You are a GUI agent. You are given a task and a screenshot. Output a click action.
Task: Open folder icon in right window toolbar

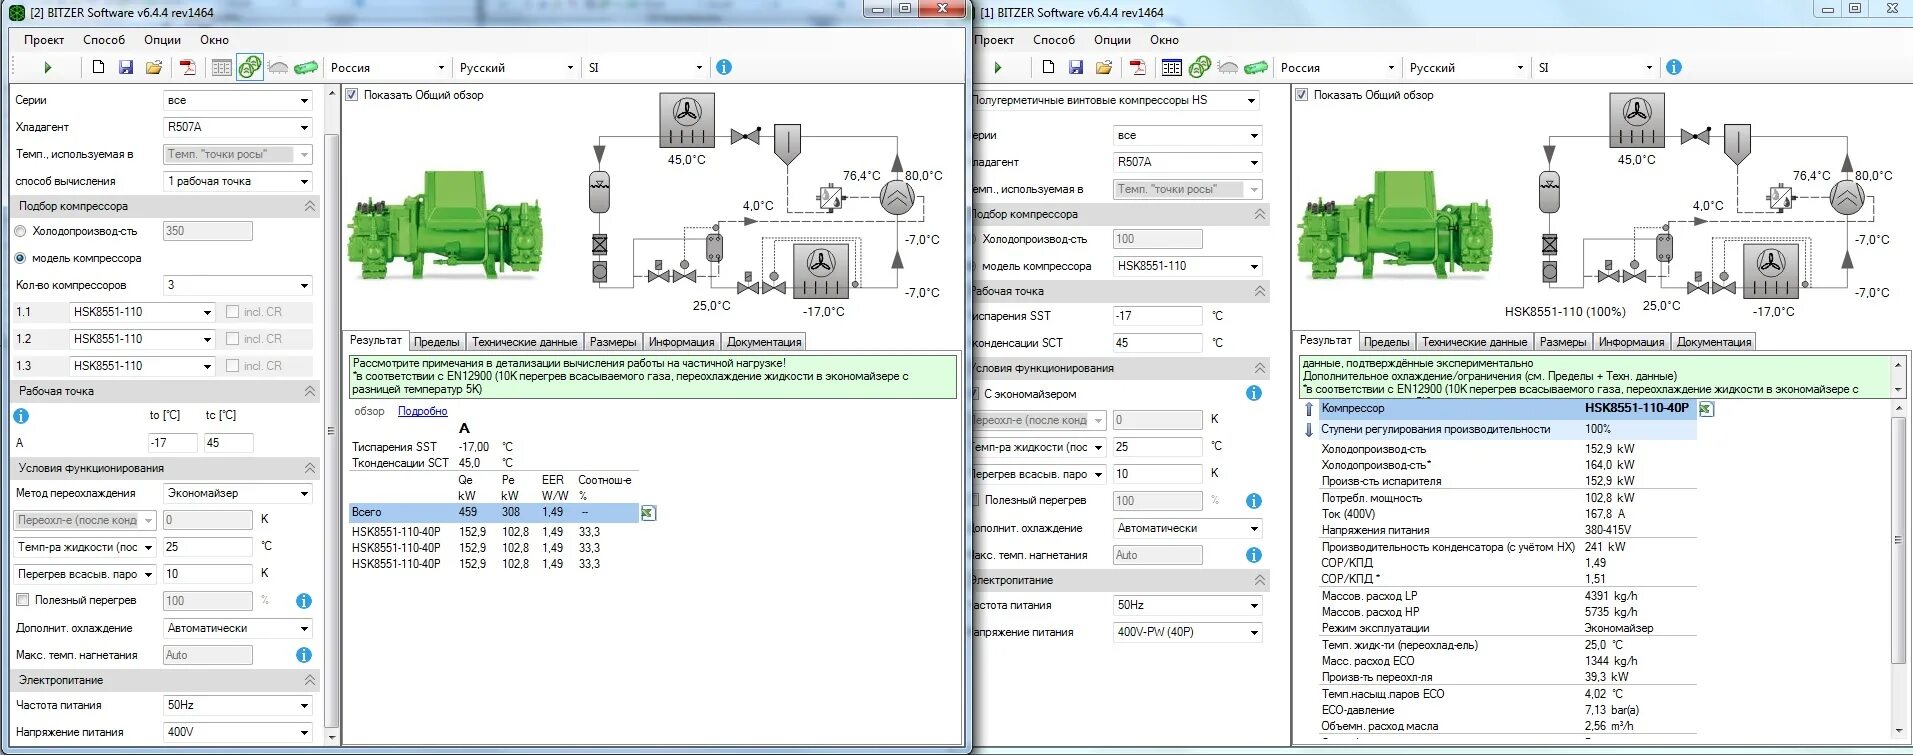1104,67
